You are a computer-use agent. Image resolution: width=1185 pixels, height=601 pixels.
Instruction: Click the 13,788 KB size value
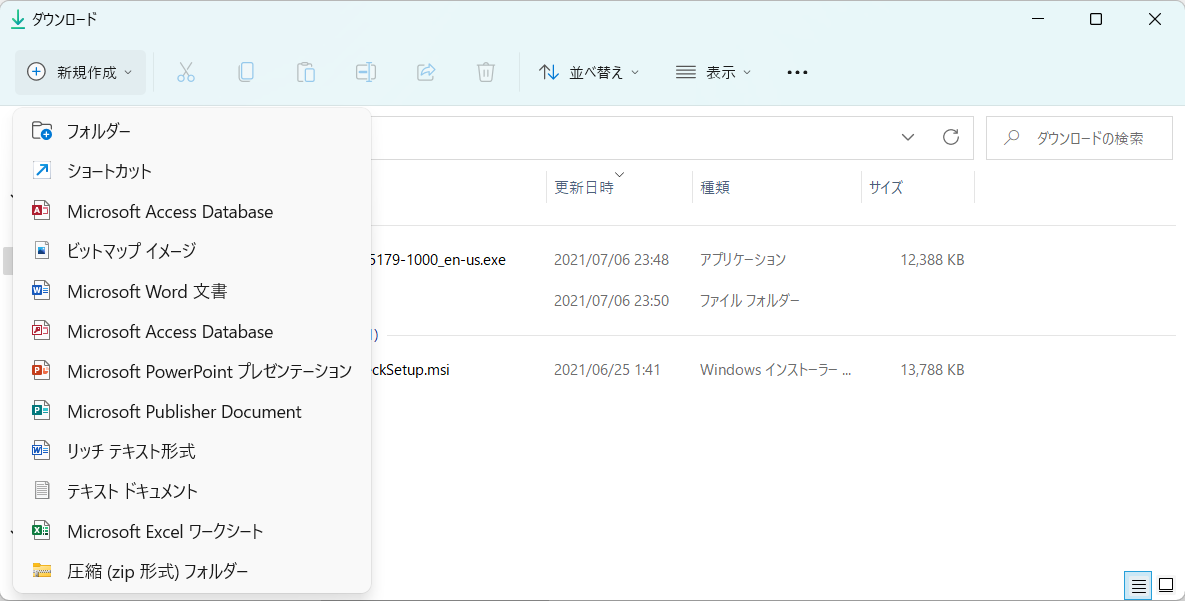[x=932, y=370]
